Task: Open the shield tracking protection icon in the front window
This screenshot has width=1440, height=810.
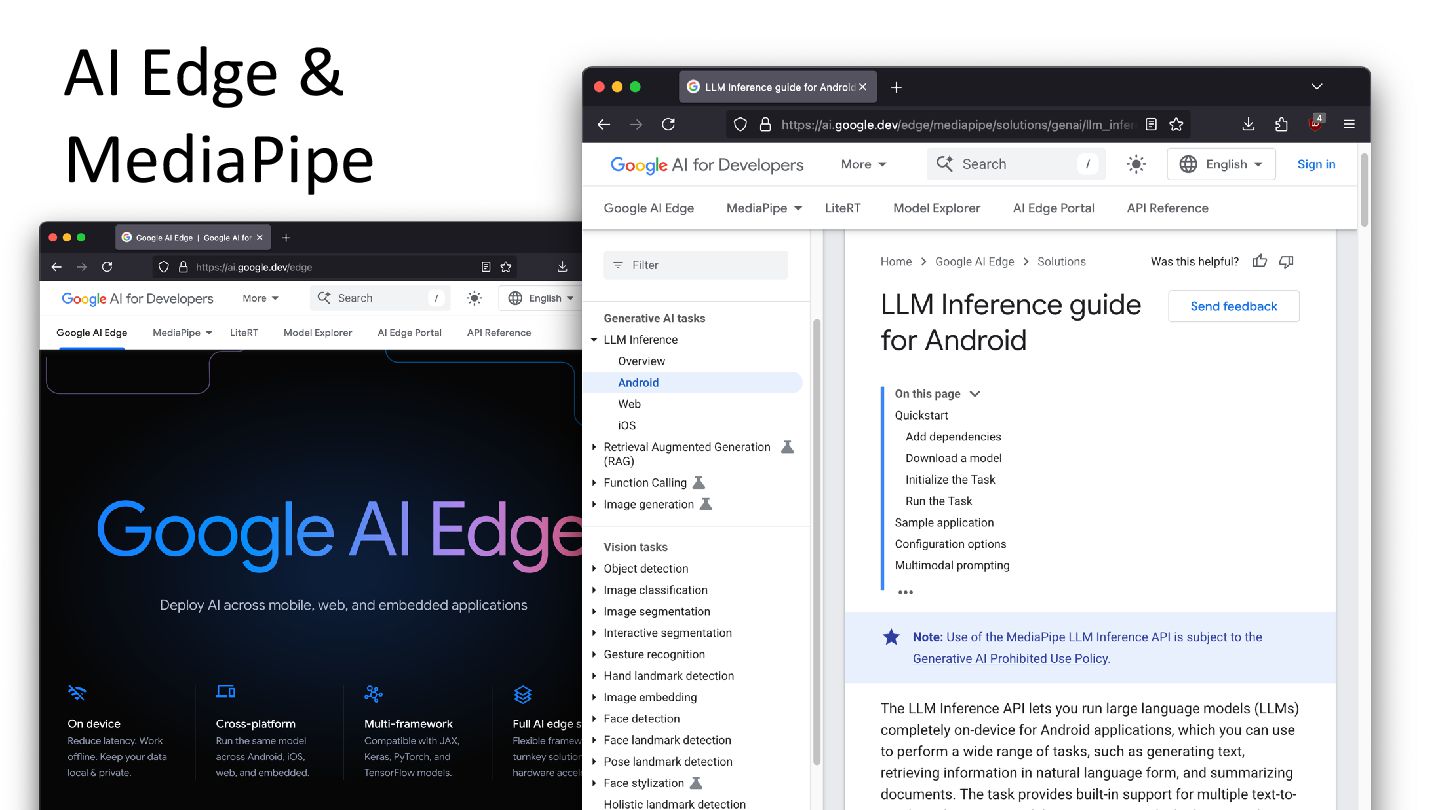Action: [740, 125]
